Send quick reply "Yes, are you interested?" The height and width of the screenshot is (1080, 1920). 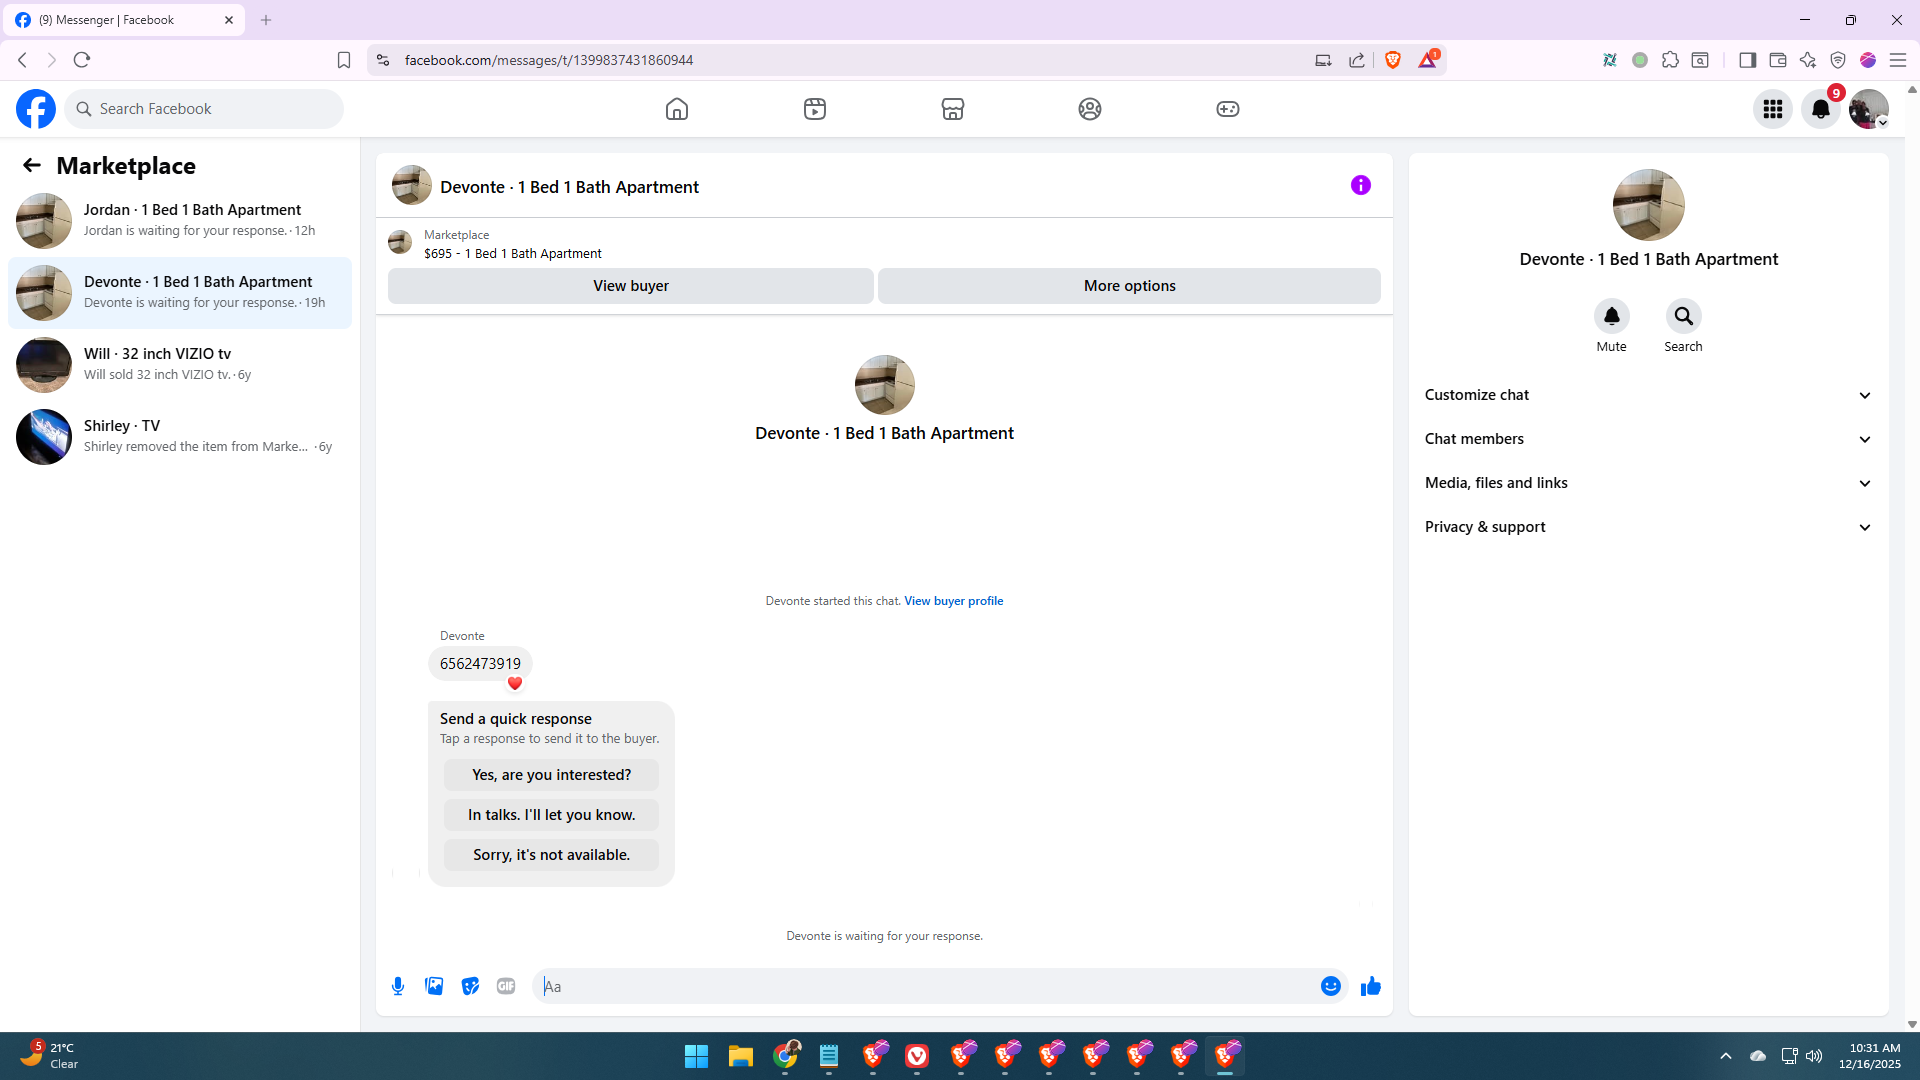coord(551,775)
